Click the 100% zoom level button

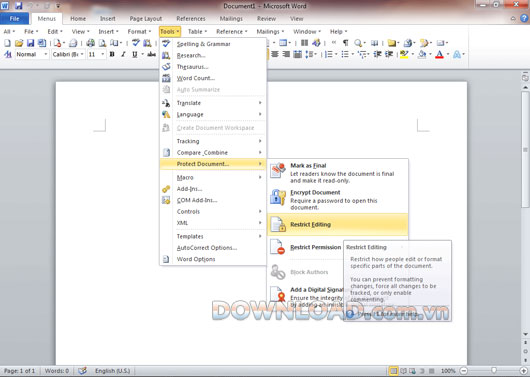[448, 371]
